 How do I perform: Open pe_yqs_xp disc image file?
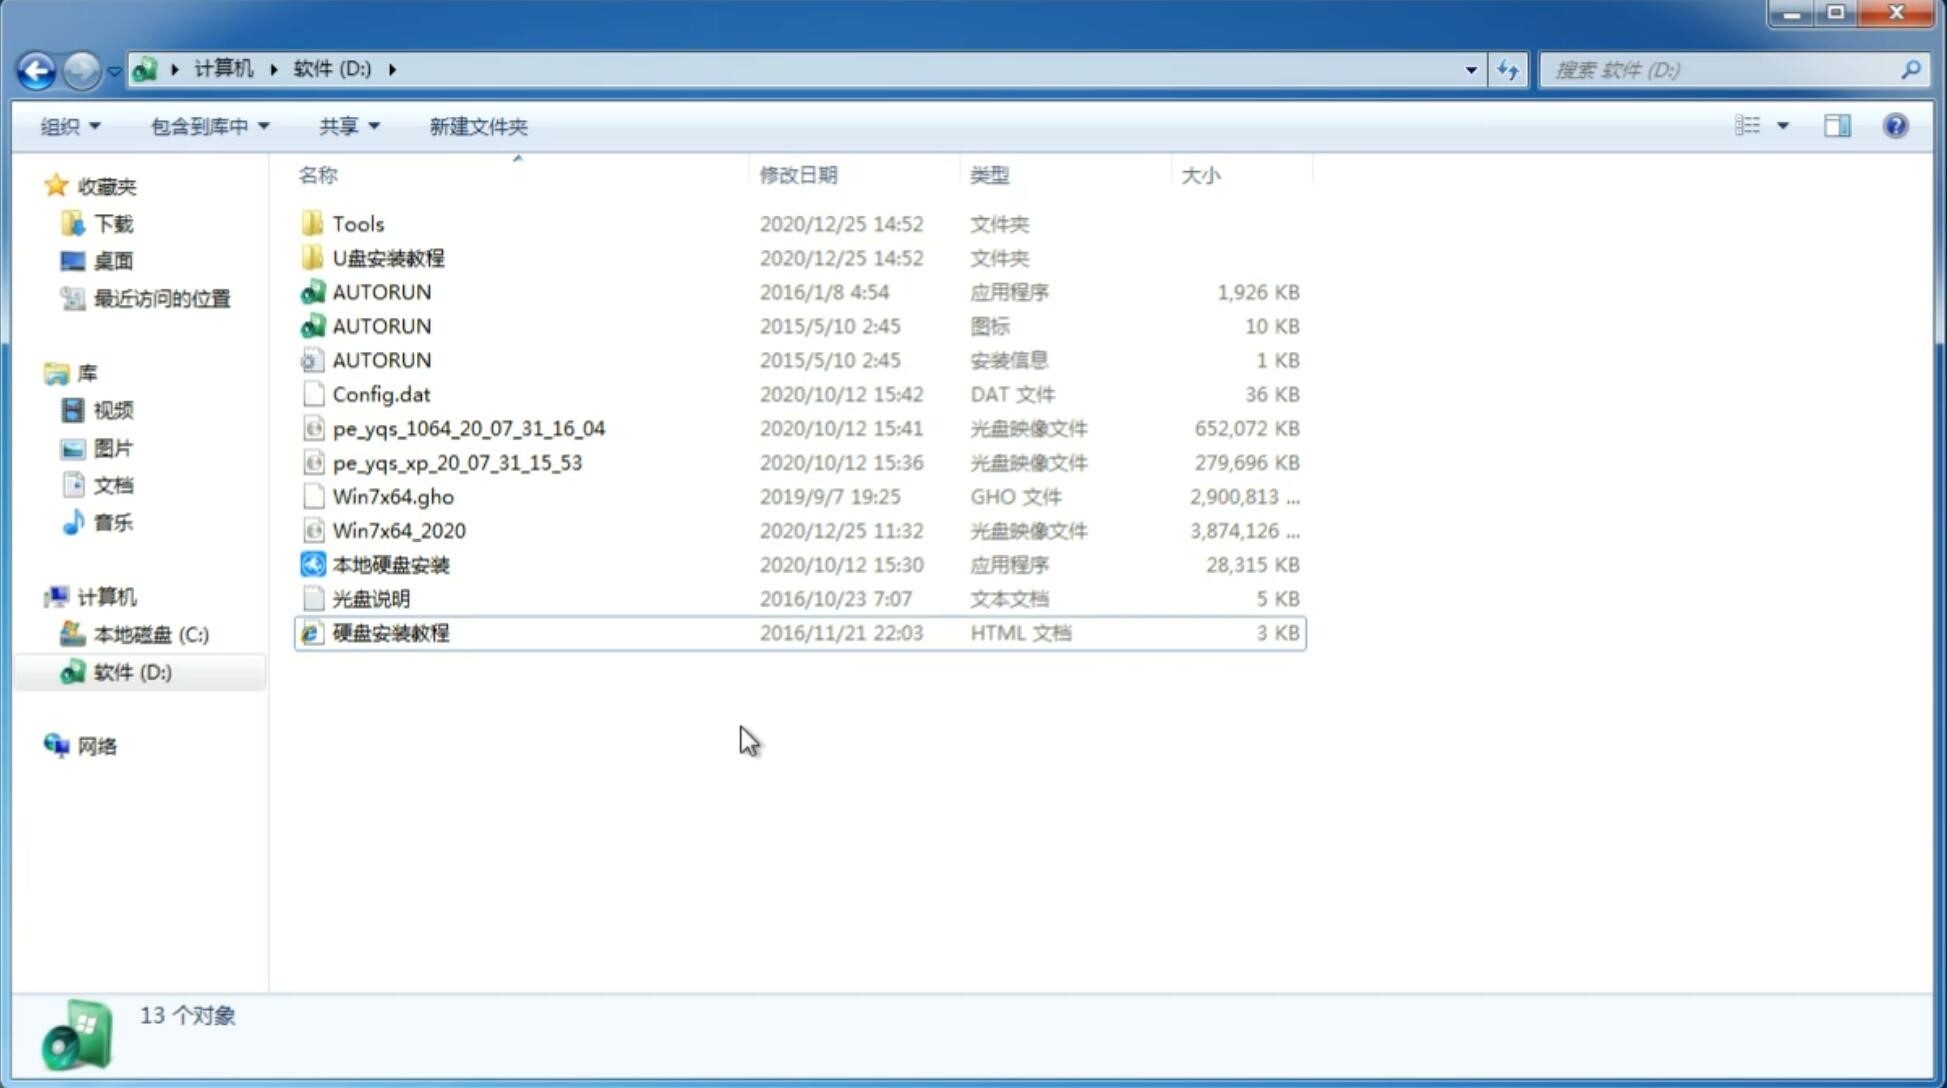457,462
